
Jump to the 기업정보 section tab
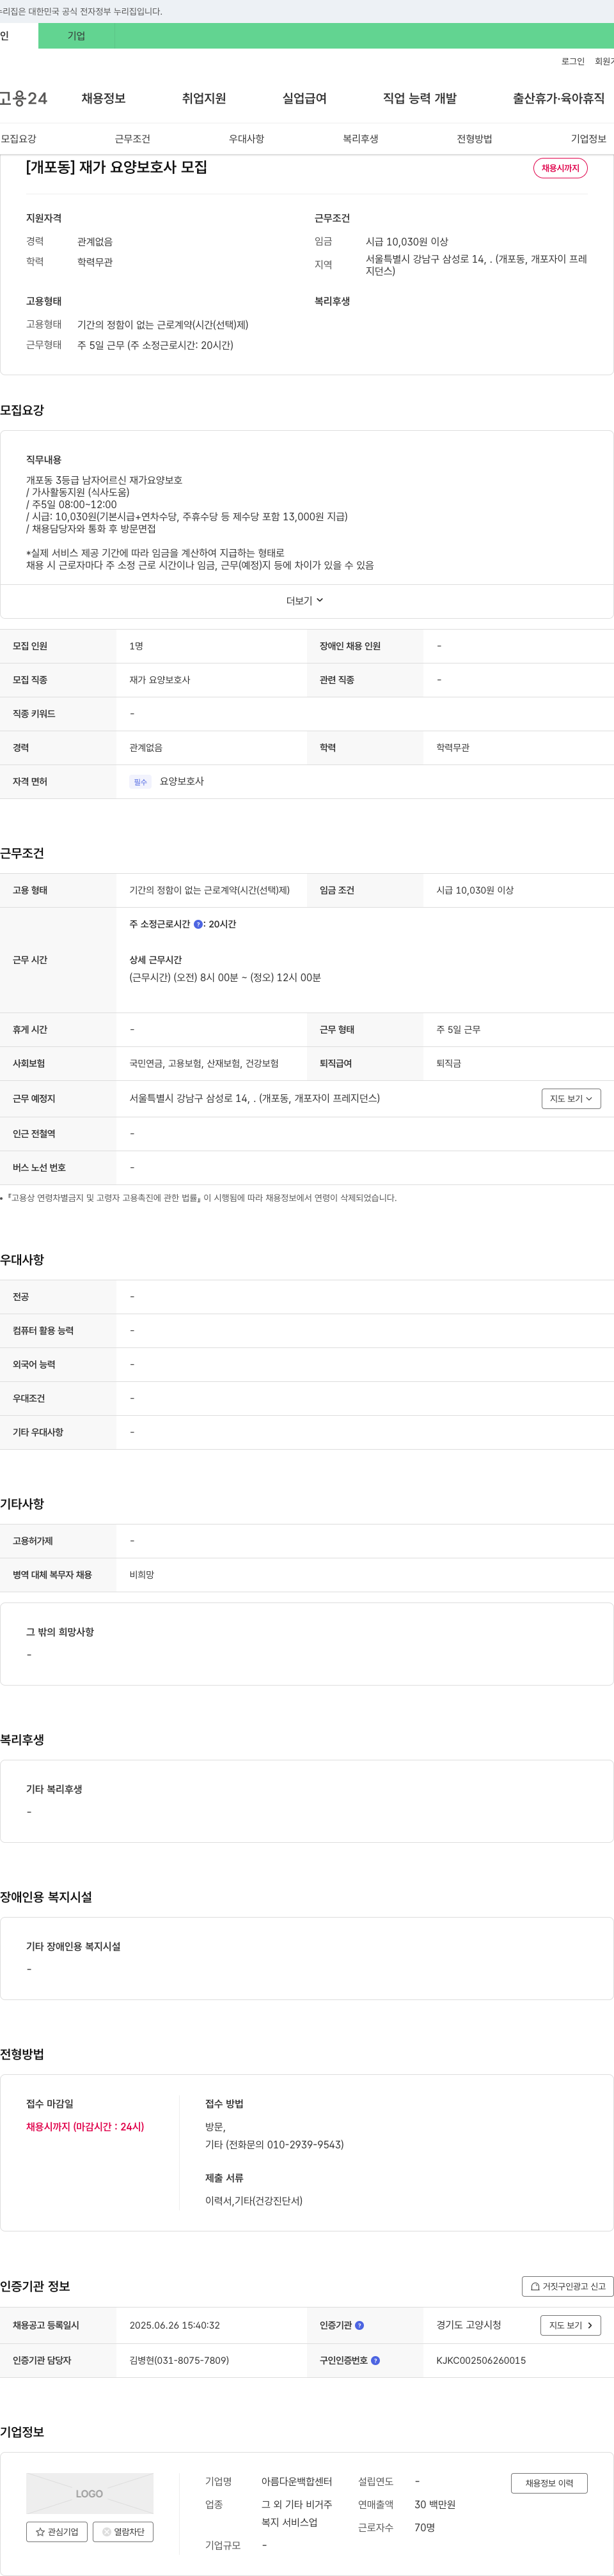point(588,139)
